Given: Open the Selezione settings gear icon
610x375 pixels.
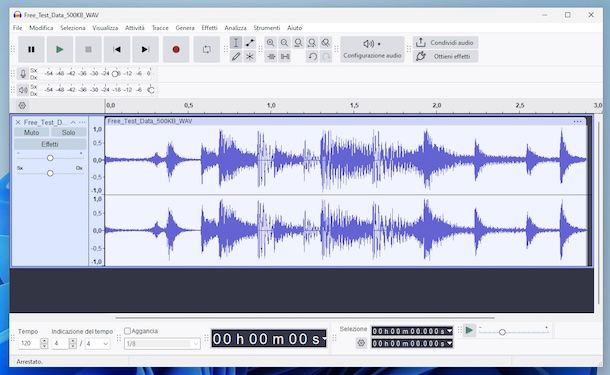Looking at the screenshot, I should 361,343.
